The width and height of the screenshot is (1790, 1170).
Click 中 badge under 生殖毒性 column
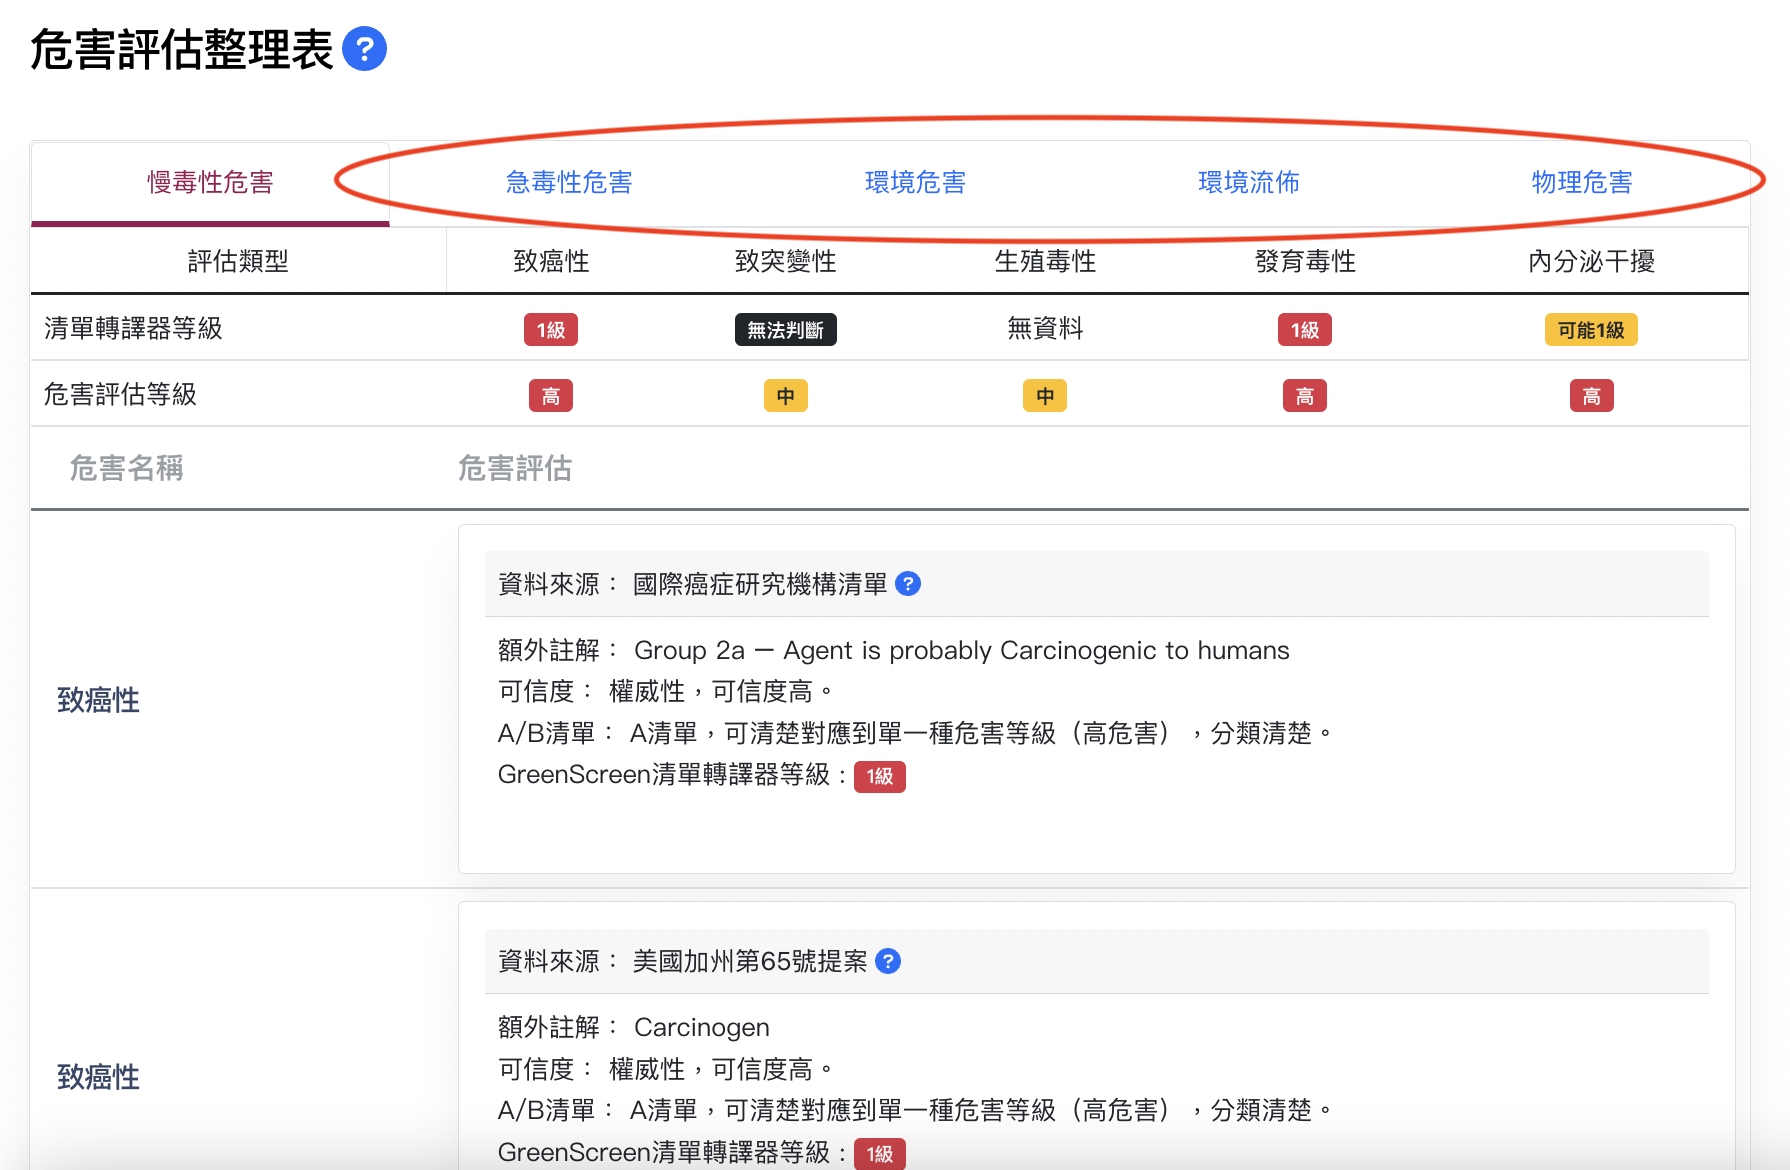coord(1045,396)
